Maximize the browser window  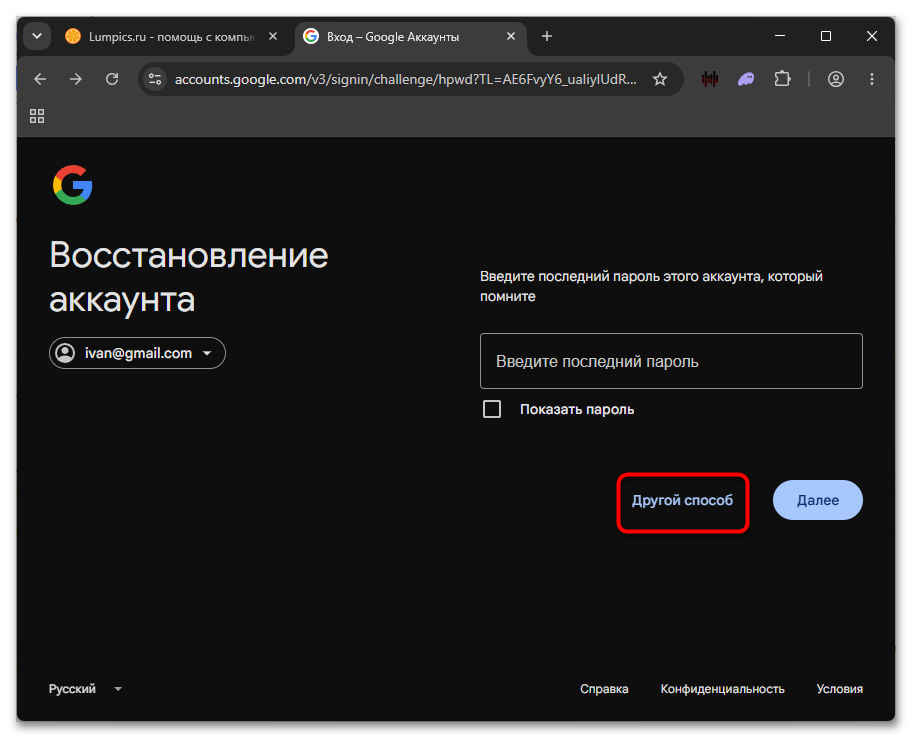coord(826,36)
